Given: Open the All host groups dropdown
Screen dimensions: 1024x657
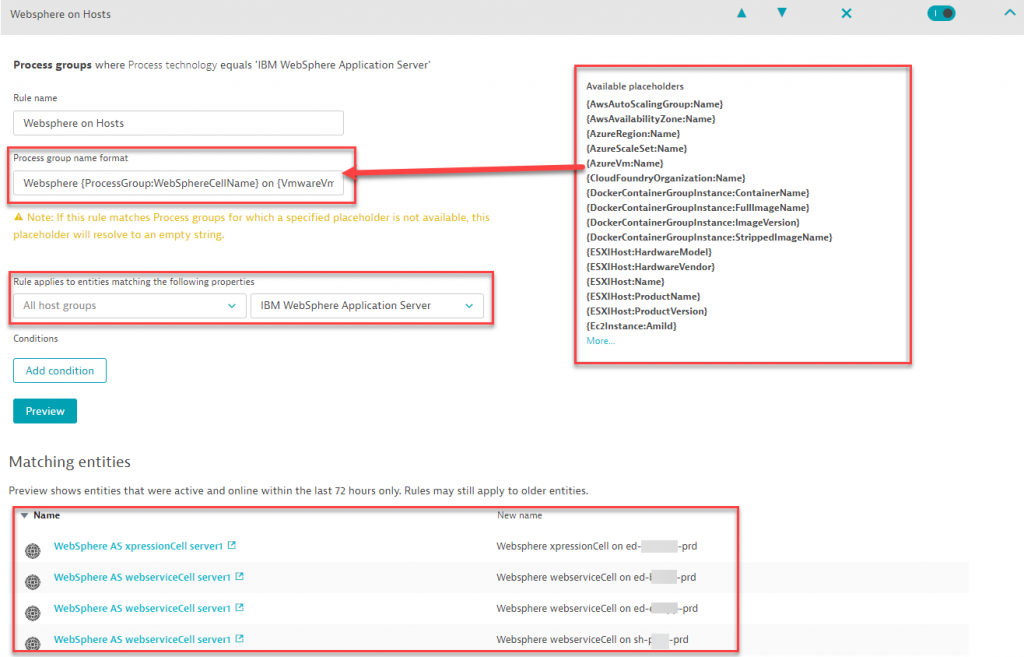Looking at the screenshot, I should click(129, 306).
